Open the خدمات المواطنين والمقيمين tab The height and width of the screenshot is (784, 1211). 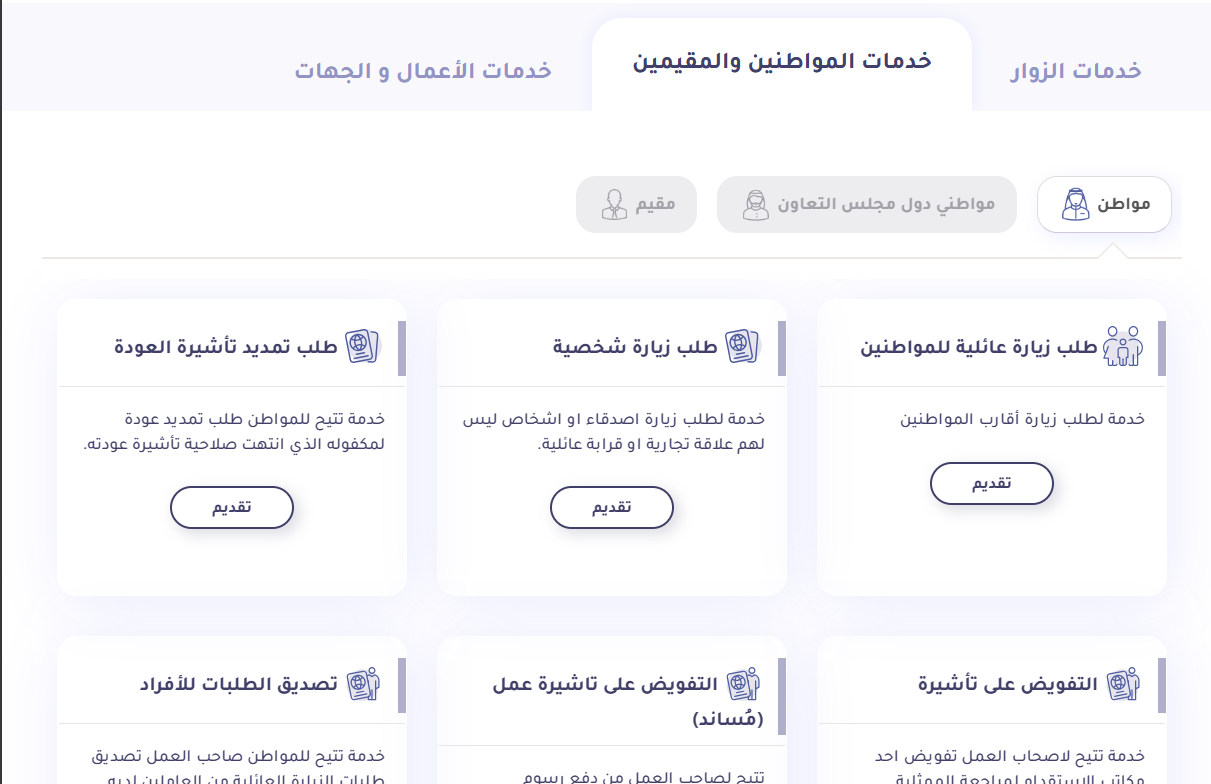pyautogui.click(x=782, y=62)
